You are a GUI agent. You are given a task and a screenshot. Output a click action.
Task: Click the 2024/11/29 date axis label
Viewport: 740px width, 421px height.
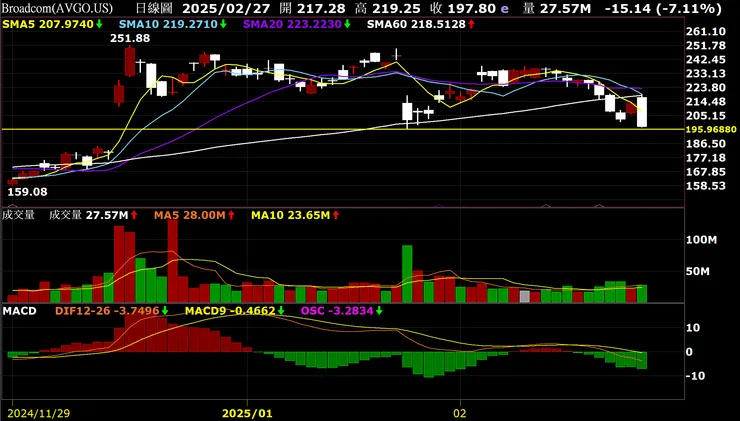tap(40, 414)
